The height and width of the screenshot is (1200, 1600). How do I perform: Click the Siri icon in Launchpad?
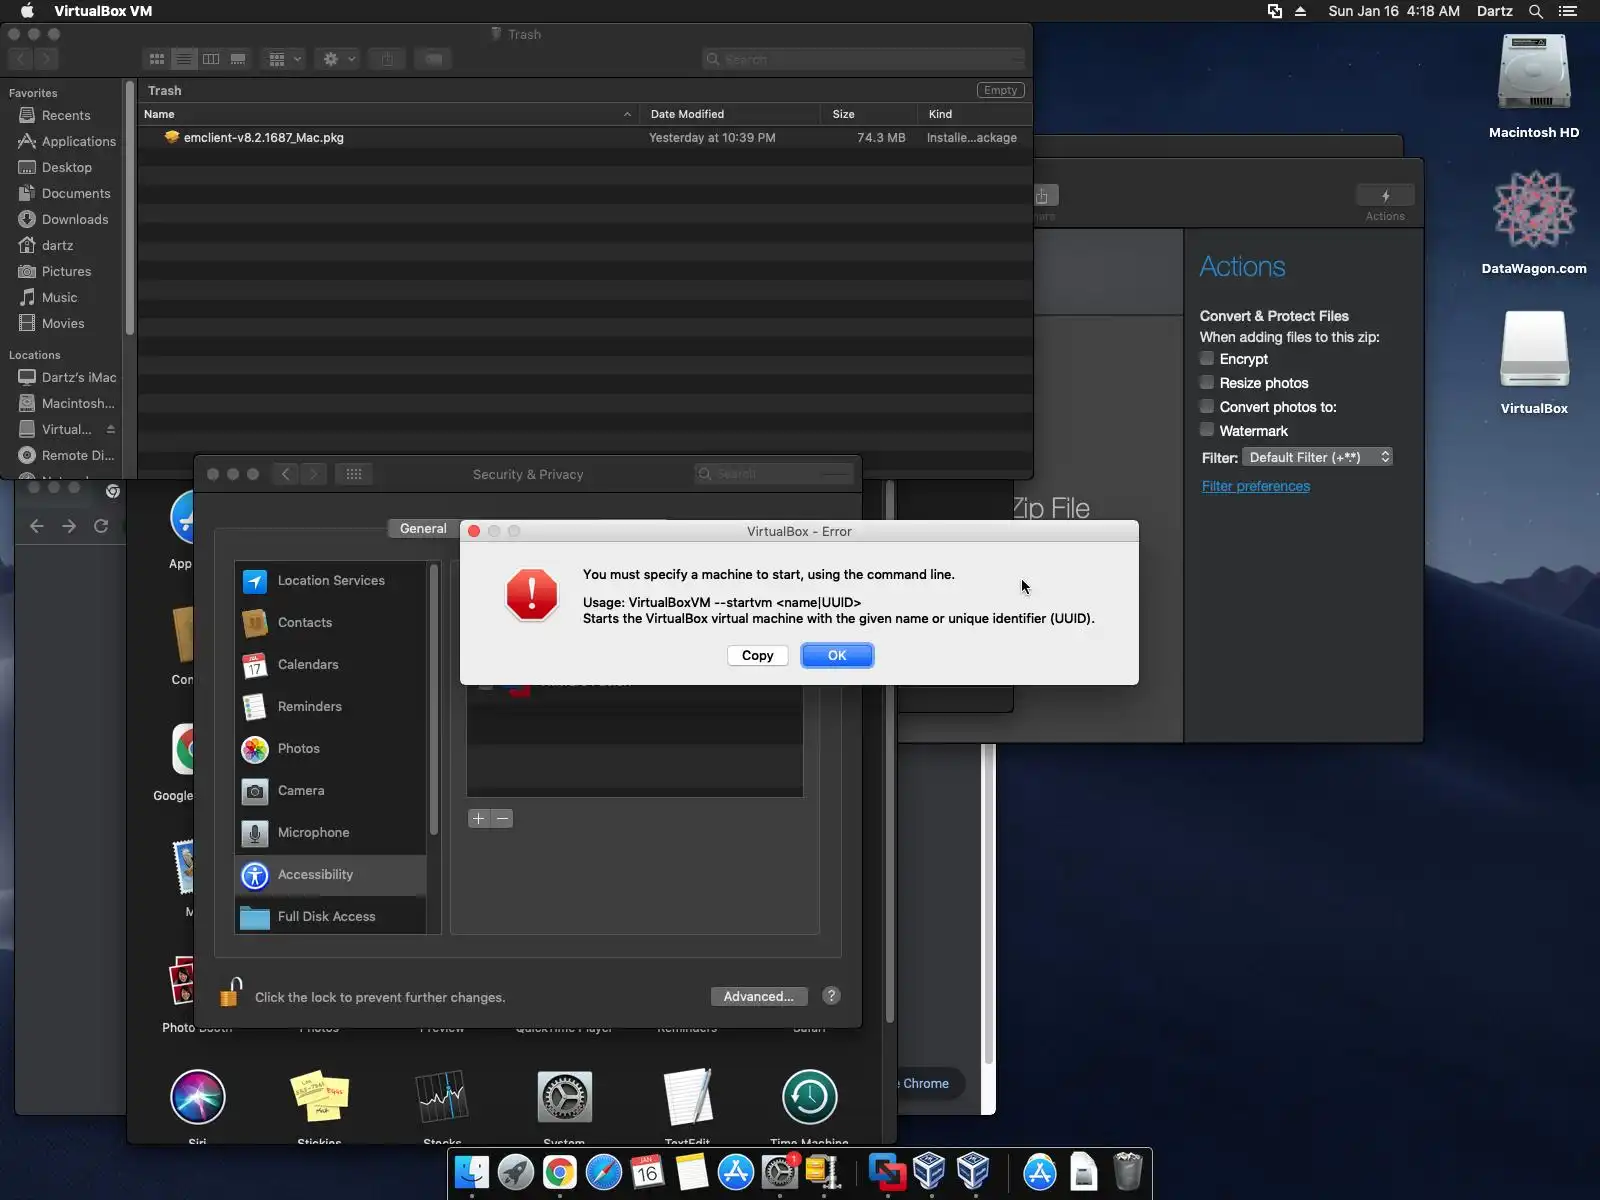click(x=198, y=1097)
